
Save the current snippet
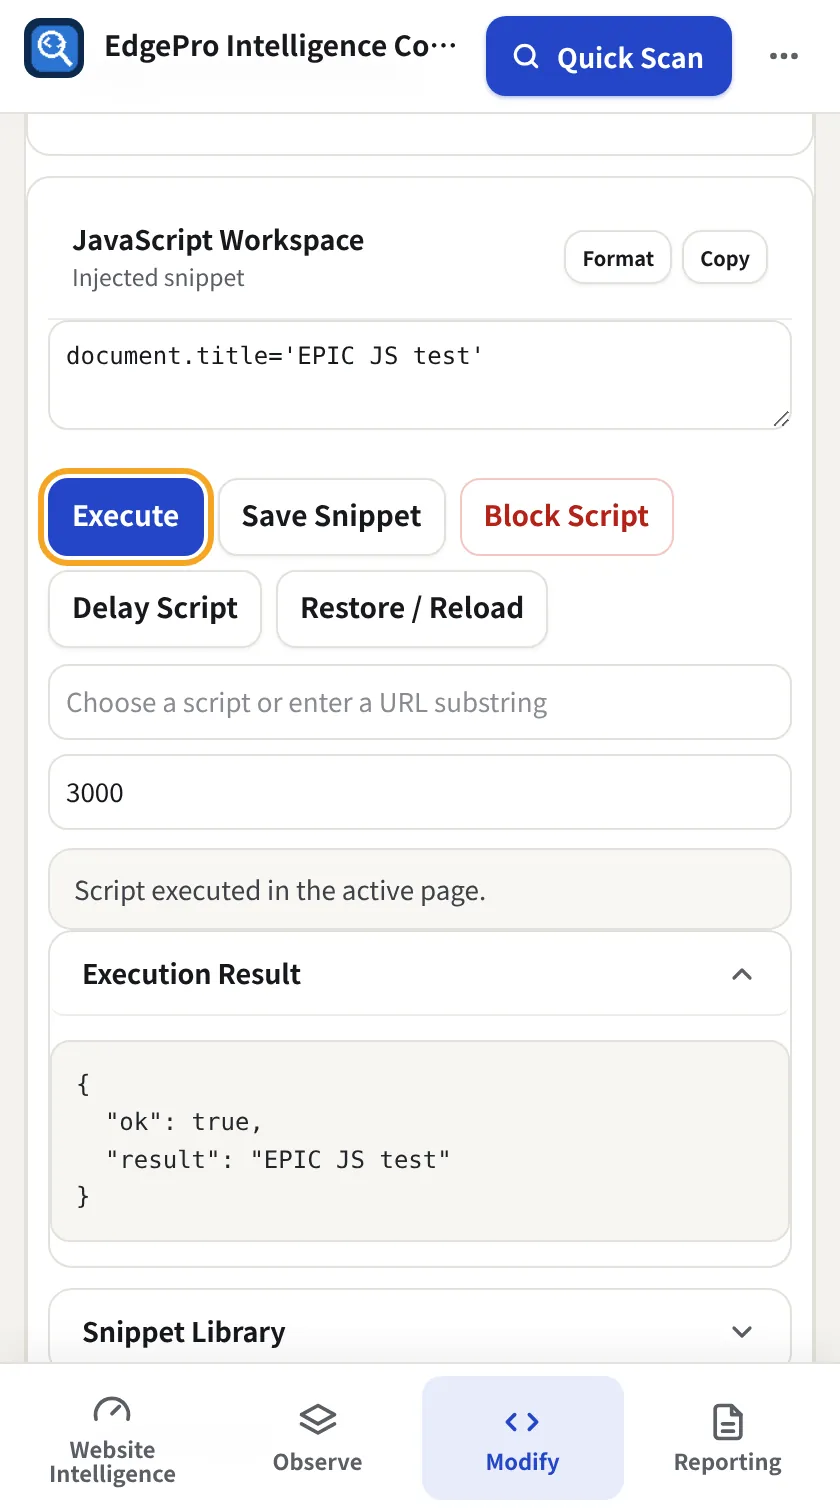tap(332, 516)
